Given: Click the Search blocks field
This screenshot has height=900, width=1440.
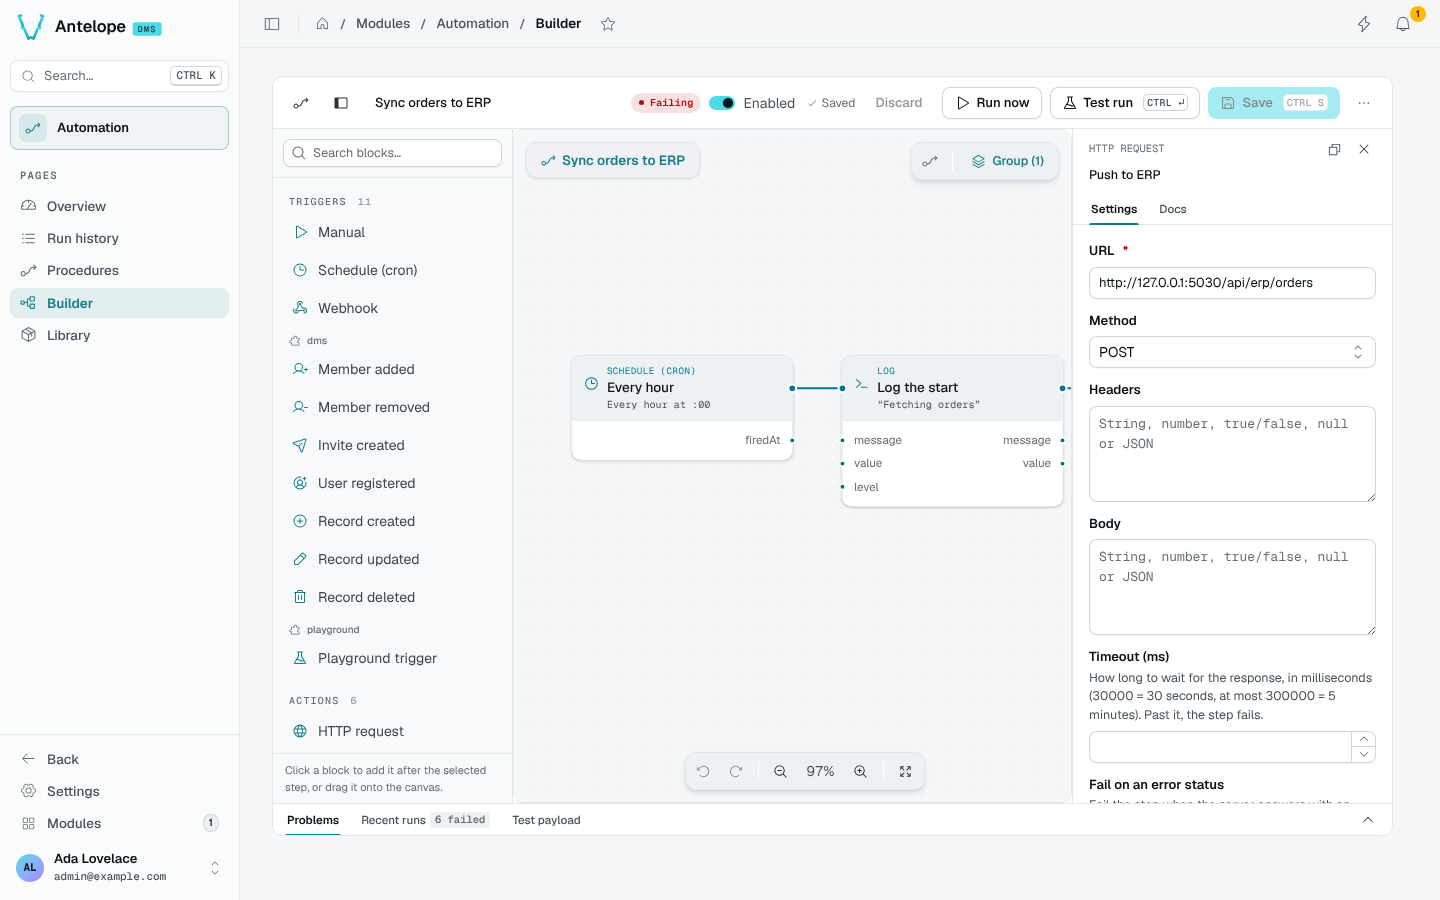Looking at the screenshot, I should click(x=392, y=153).
